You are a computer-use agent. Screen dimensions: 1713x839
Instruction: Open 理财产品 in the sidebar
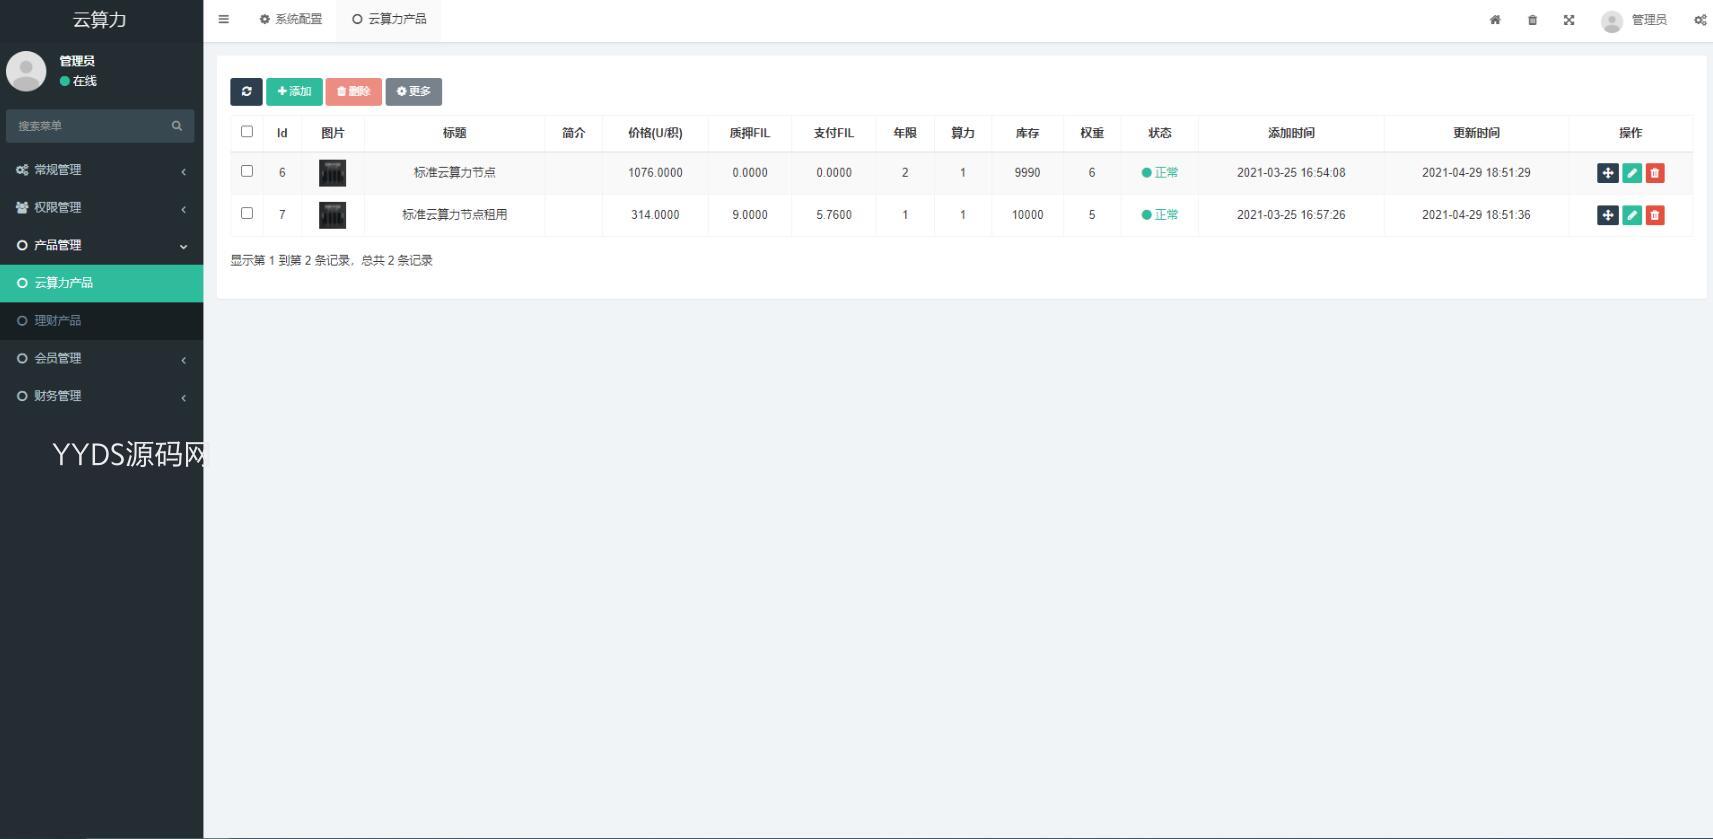click(x=58, y=321)
